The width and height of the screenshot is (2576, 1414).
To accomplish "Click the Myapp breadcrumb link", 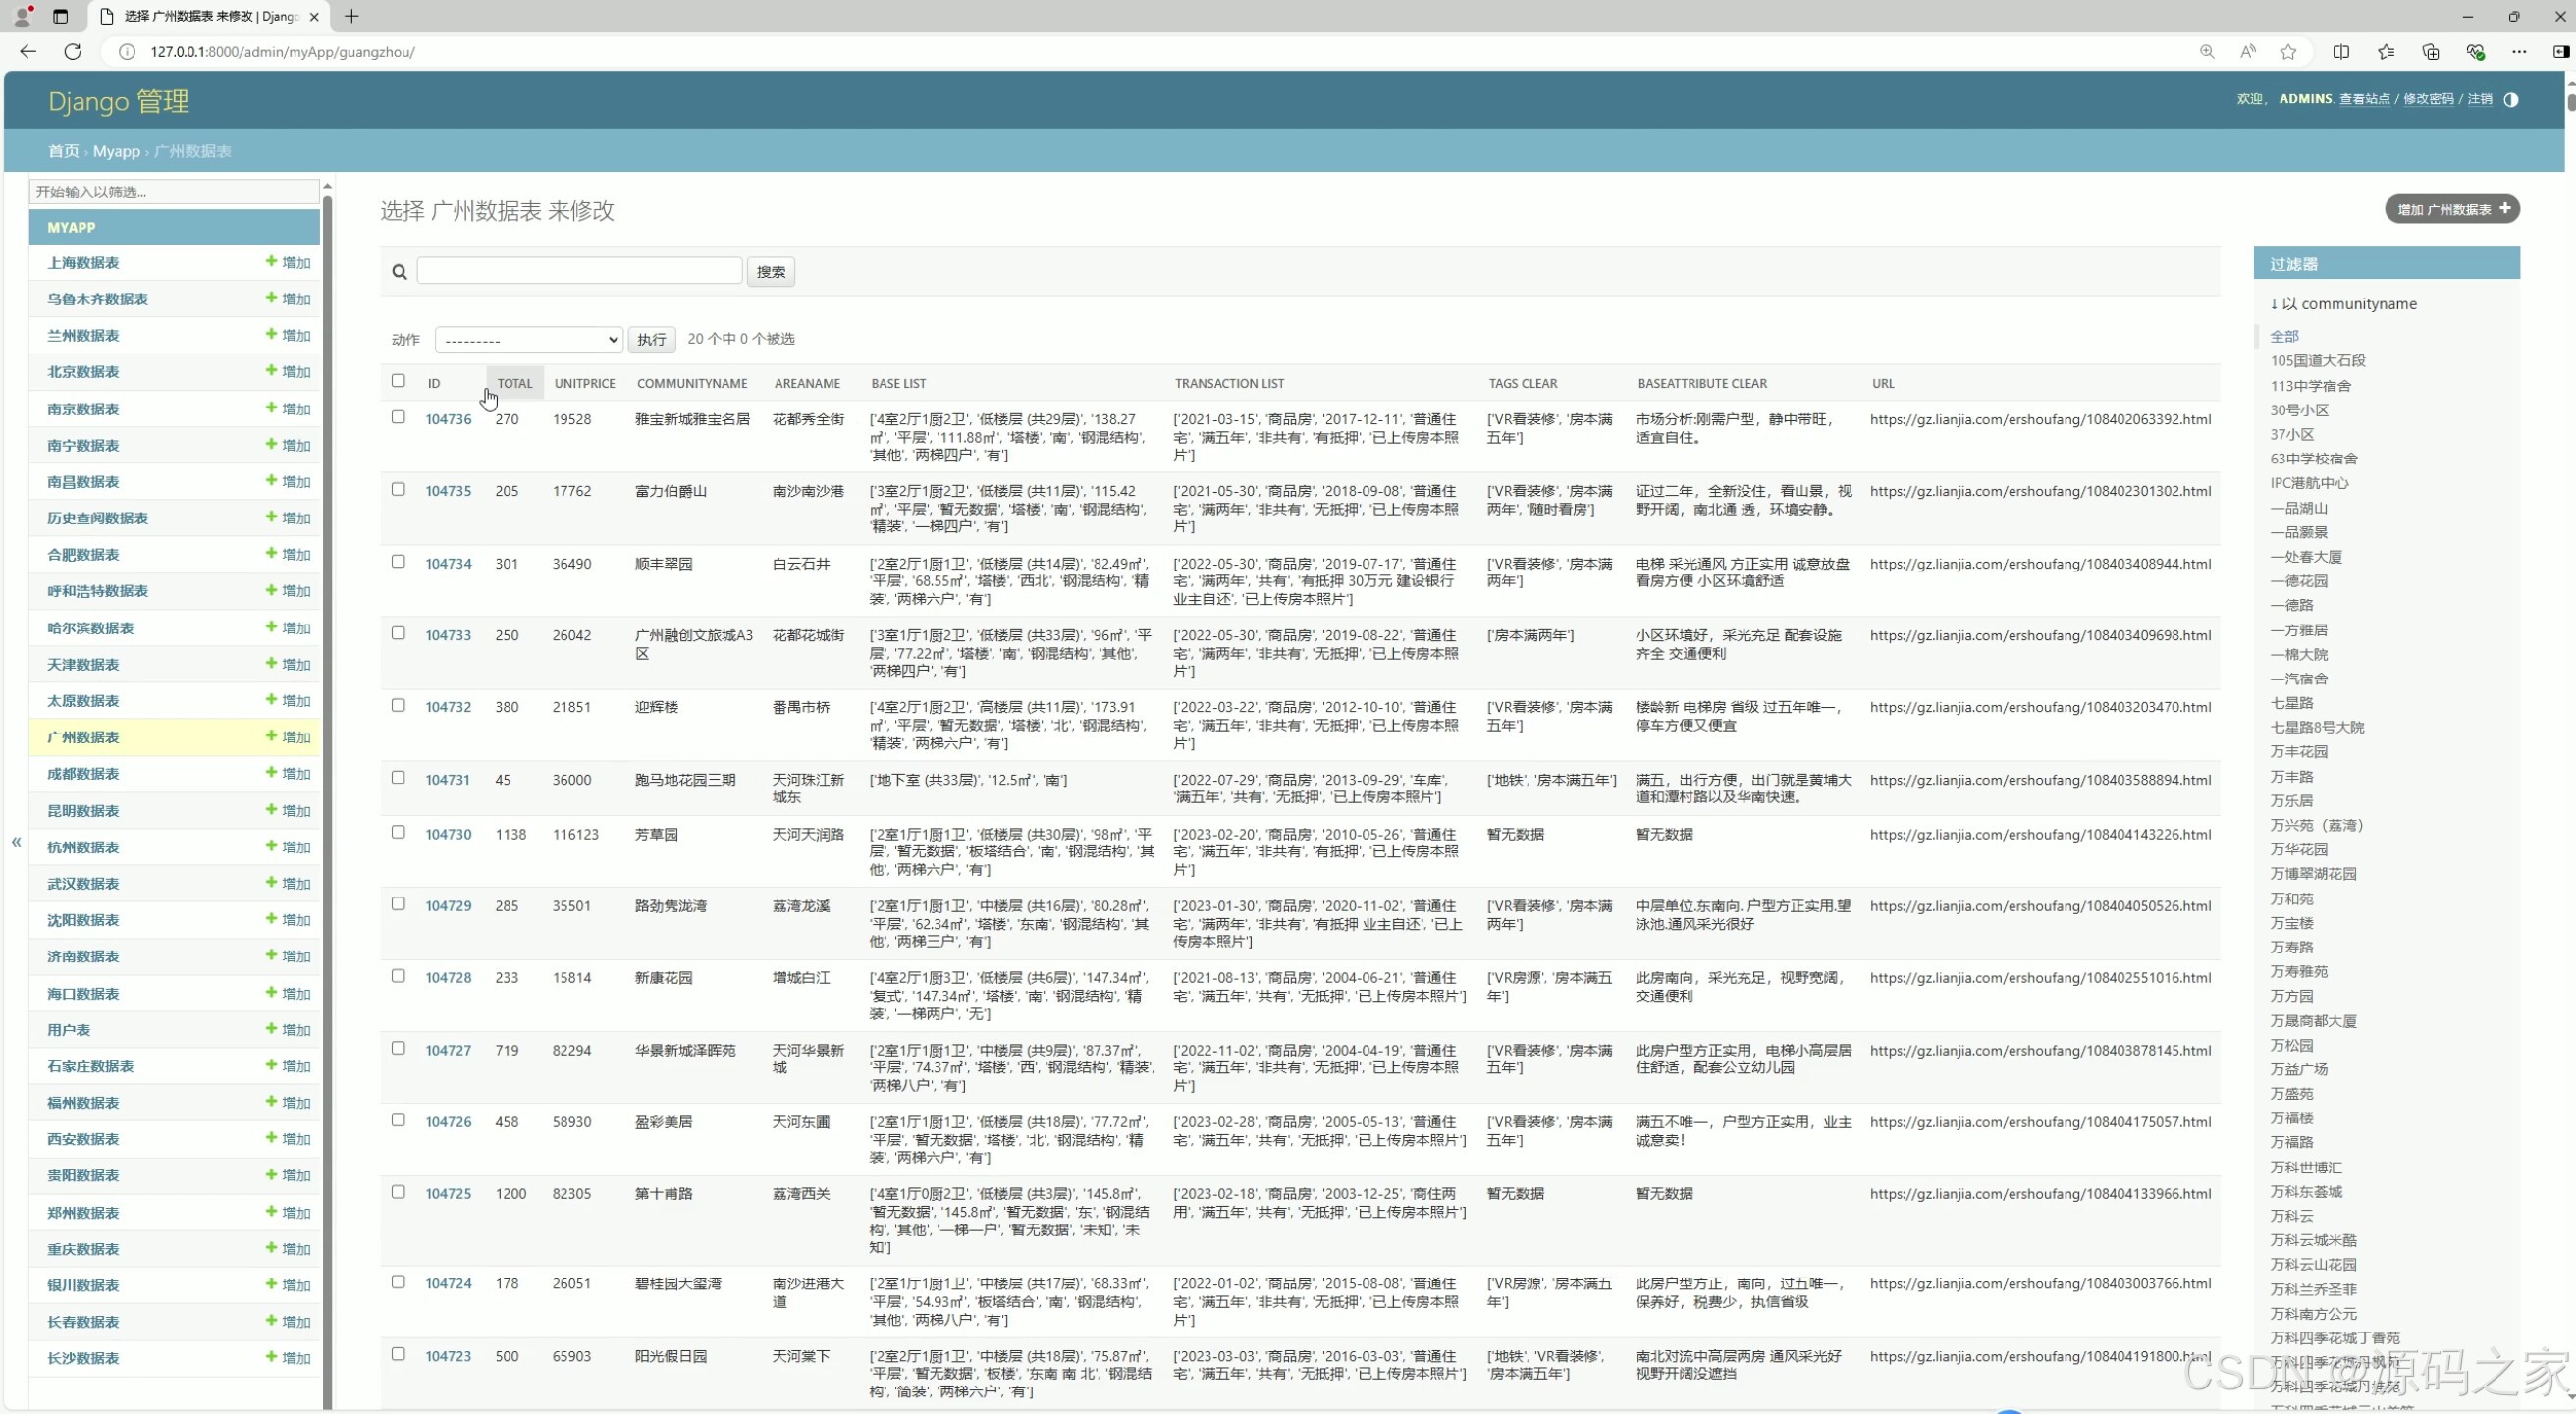I will click(116, 151).
